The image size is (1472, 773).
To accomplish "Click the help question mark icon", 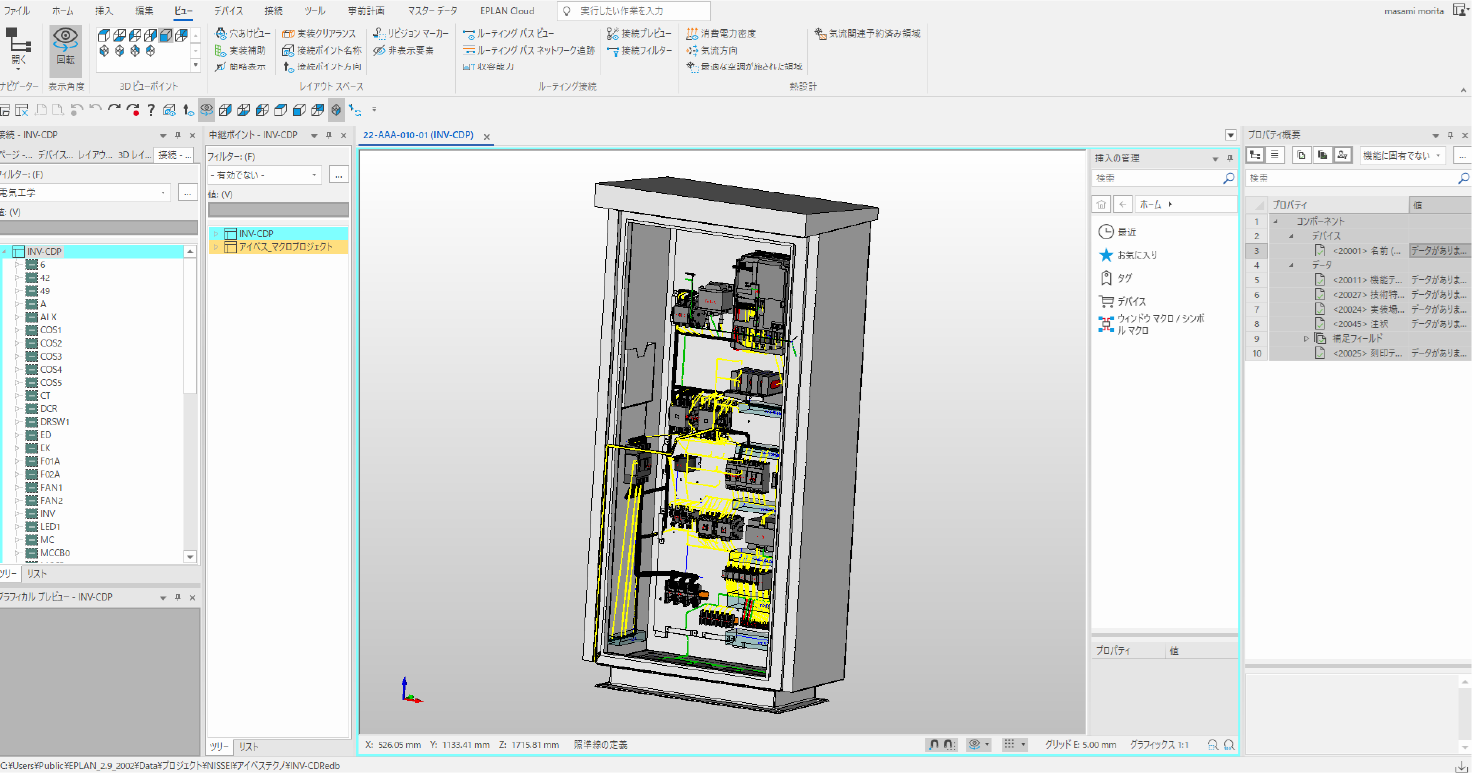I will point(151,110).
